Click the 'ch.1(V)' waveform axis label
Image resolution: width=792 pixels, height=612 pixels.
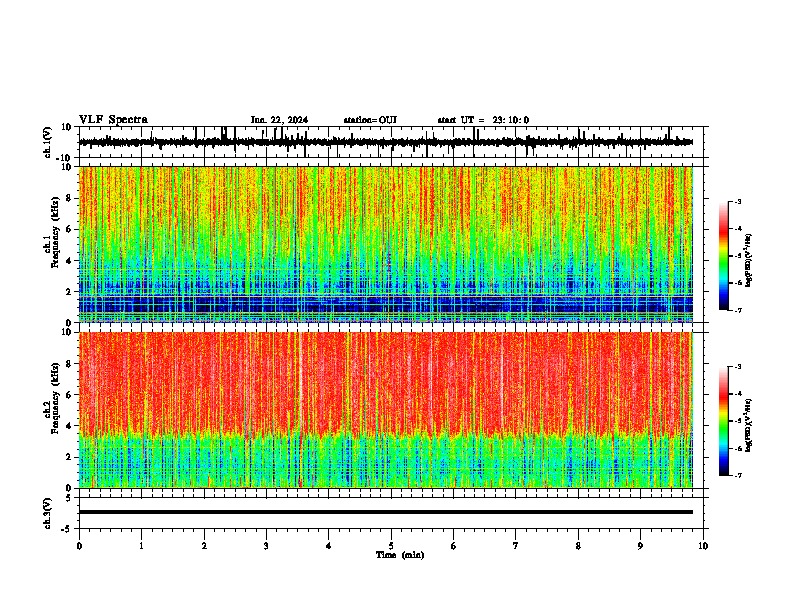pyautogui.click(x=47, y=142)
